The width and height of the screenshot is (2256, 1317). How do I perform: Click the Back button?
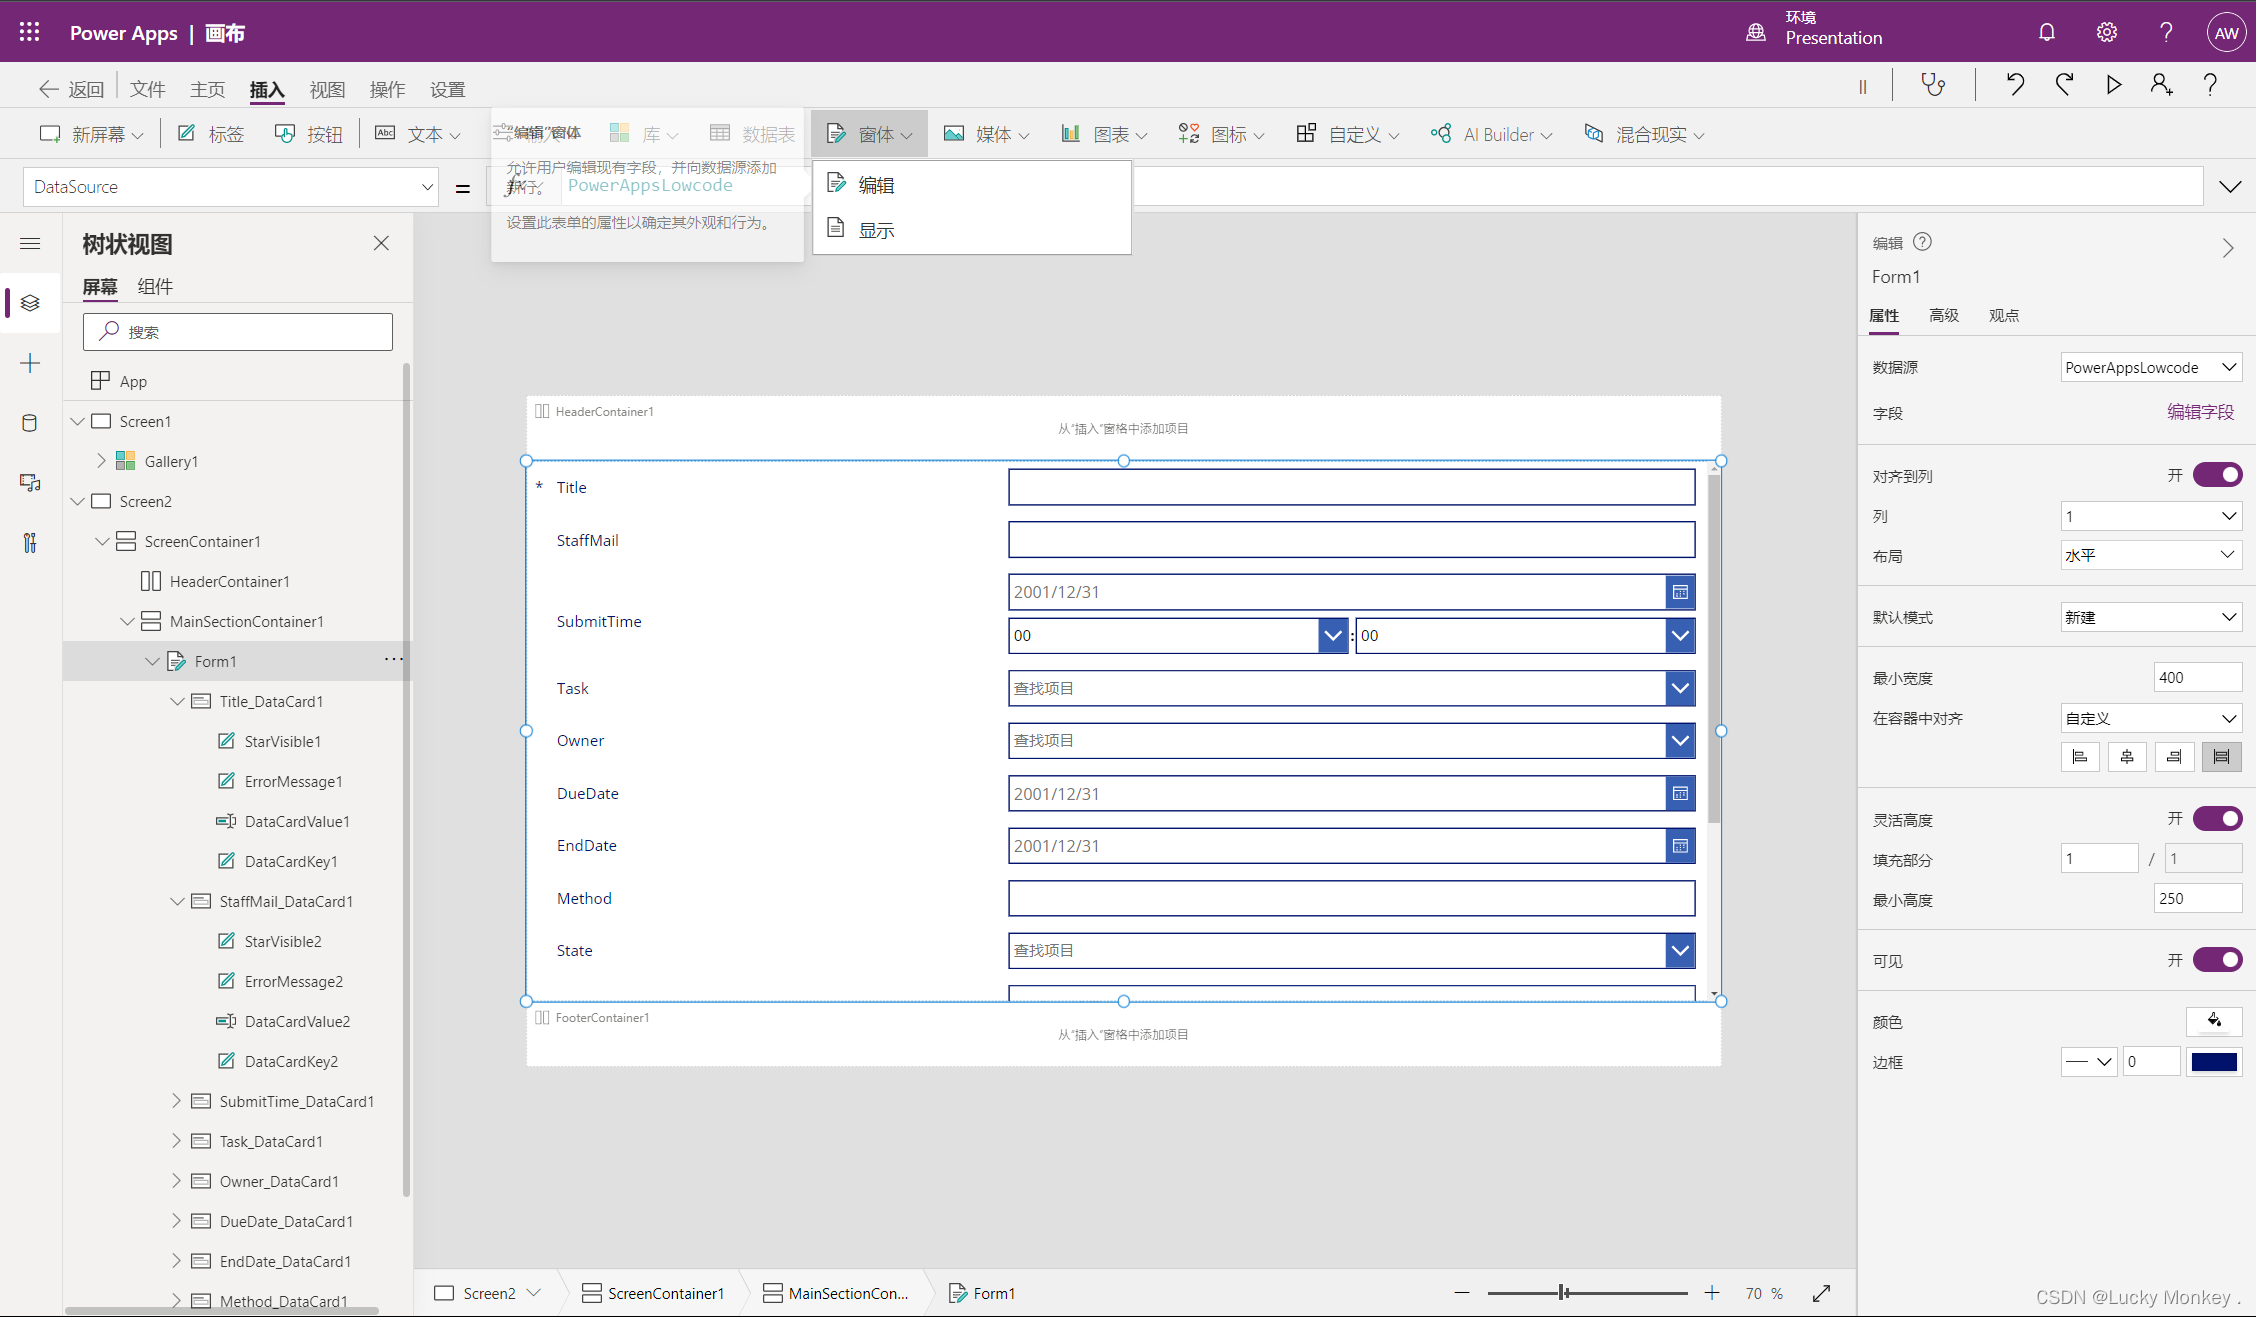pos(71,89)
